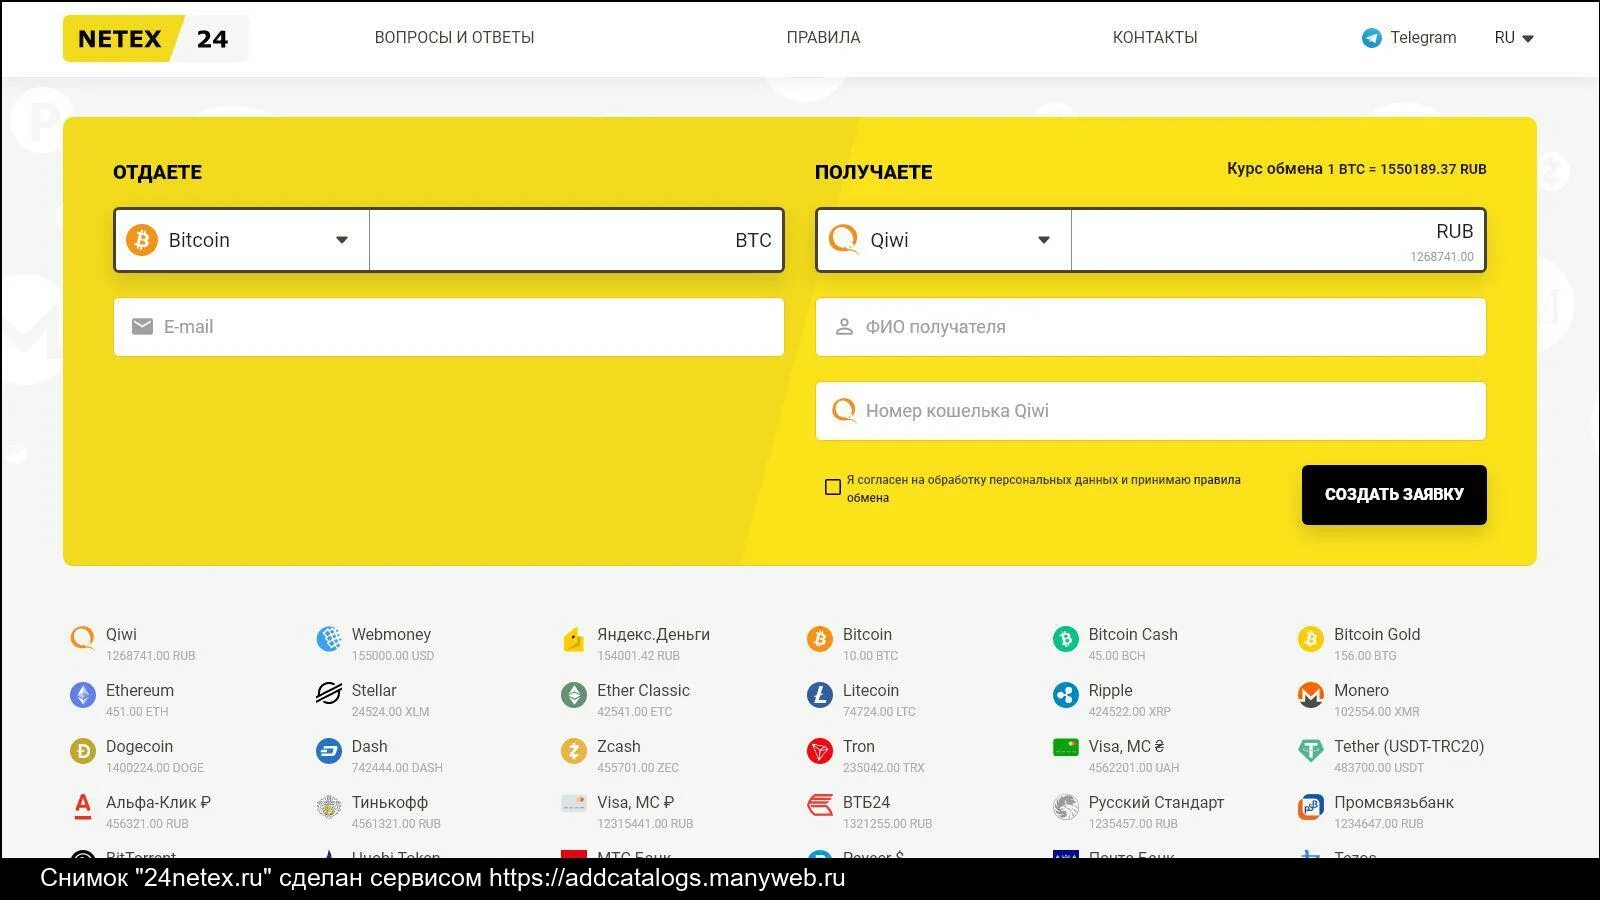Select Tether USDT-TRC20 icon
The width and height of the screenshot is (1600, 900).
coord(1311,751)
